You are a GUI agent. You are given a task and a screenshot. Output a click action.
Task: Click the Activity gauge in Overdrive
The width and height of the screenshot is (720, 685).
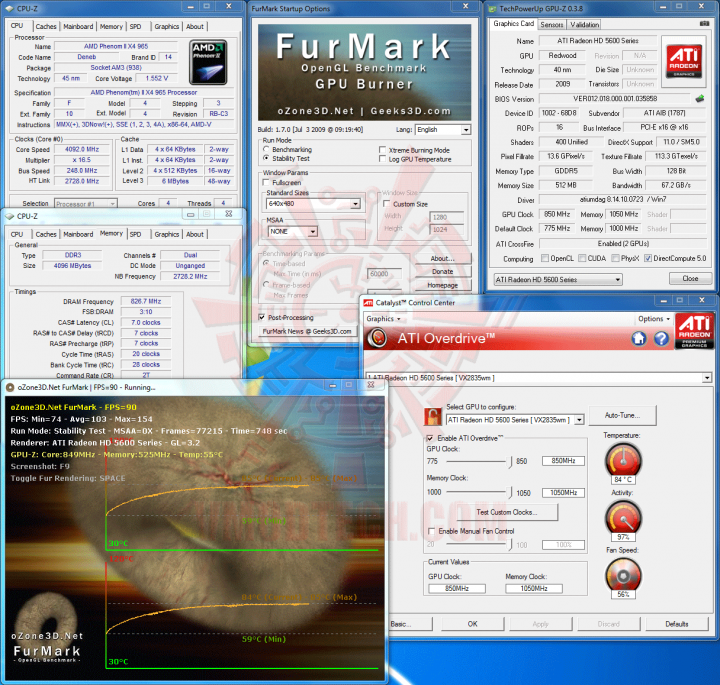(623, 518)
